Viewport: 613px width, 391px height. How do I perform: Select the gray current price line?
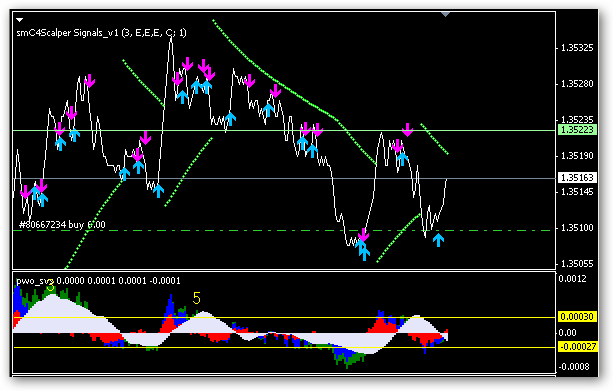pyautogui.click(x=284, y=179)
